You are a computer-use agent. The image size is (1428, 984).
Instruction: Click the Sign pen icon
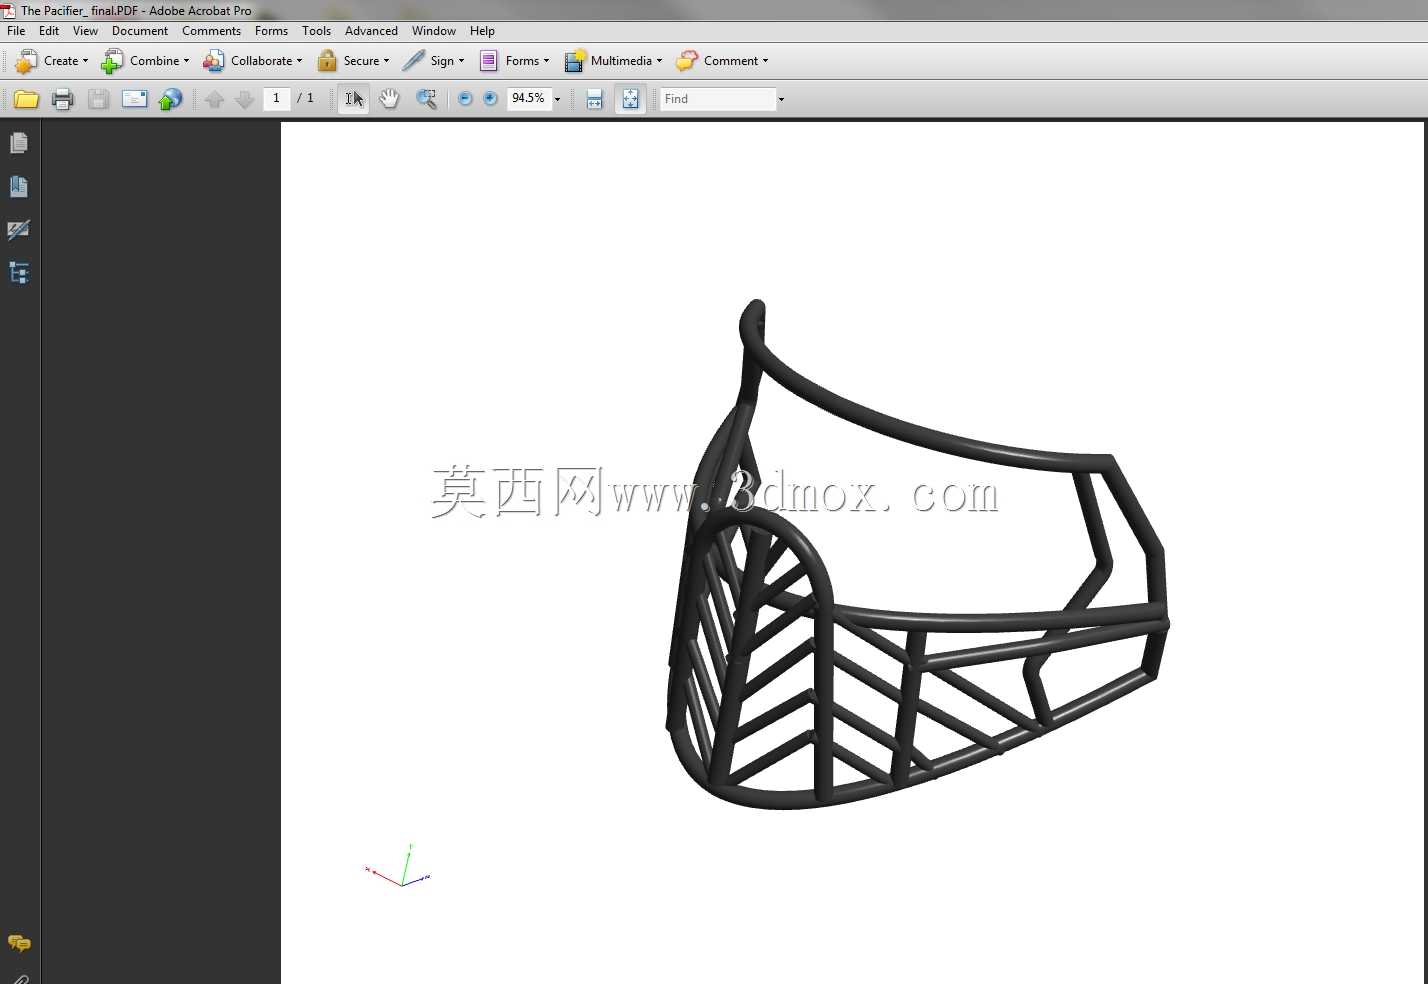pos(413,61)
